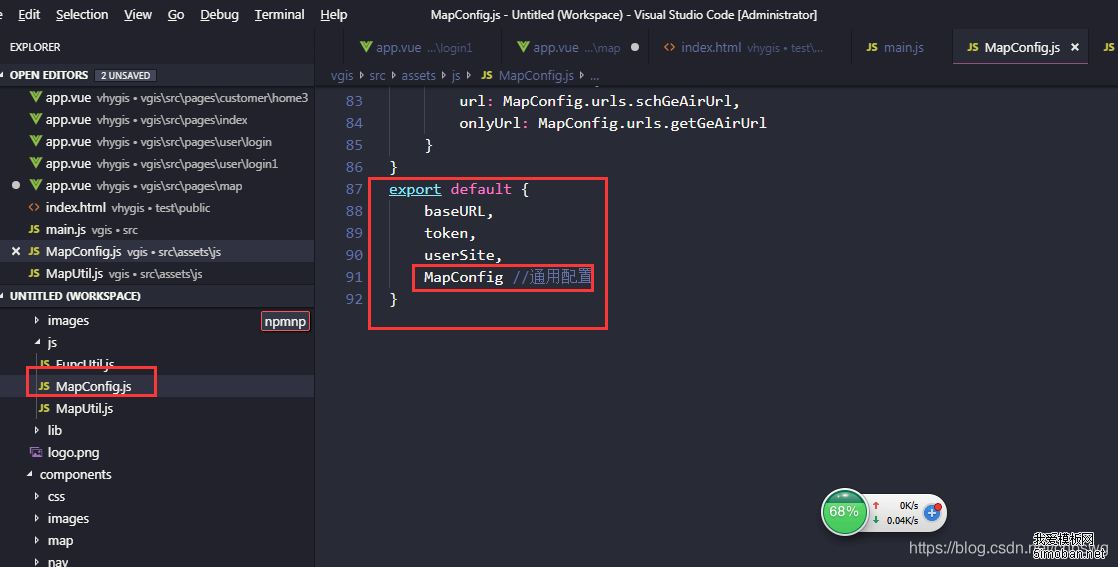Click JS icon in MapConfig.js breadcrumb
The image size is (1118, 567).
487,75
